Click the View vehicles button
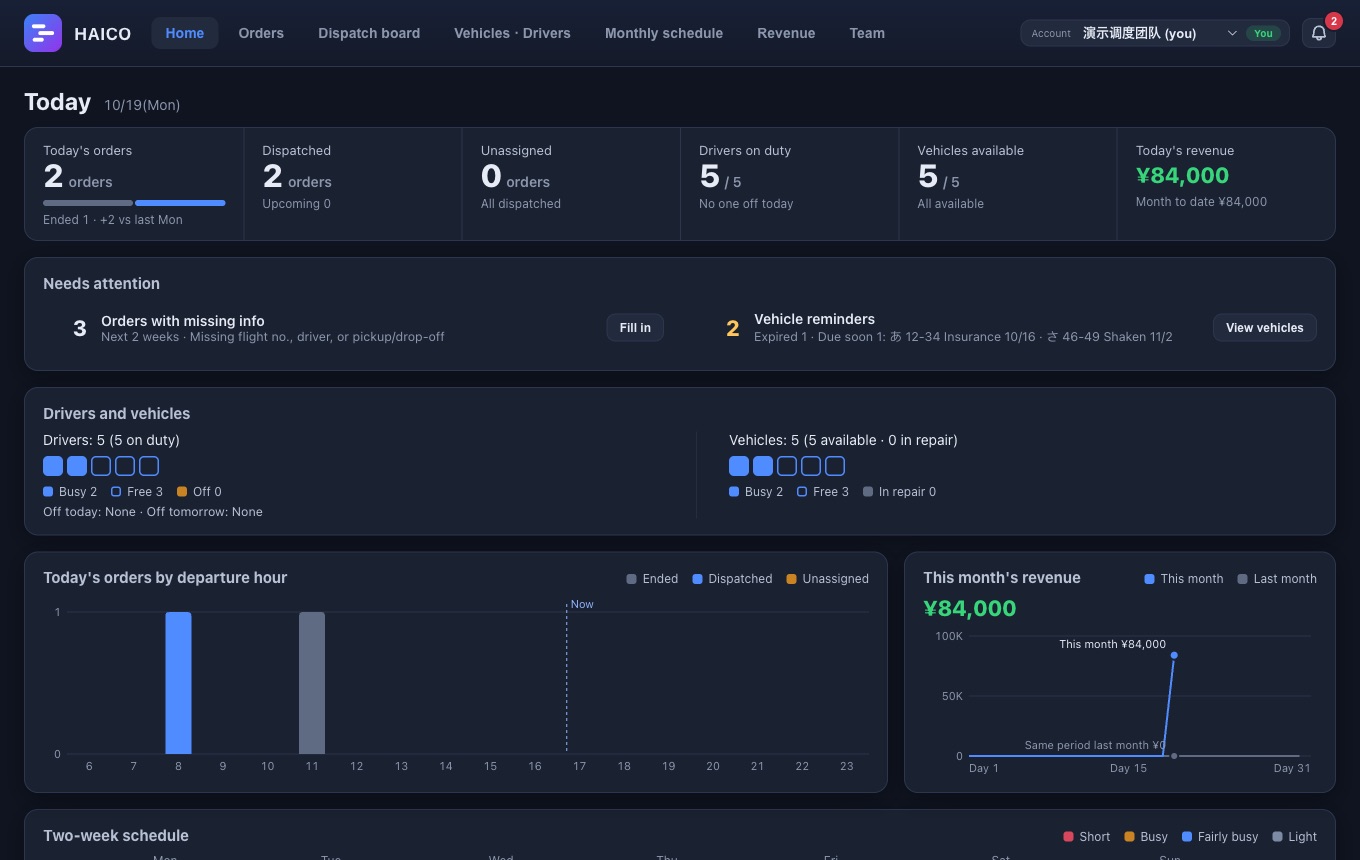The width and height of the screenshot is (1360, 860). point(1265,328)
